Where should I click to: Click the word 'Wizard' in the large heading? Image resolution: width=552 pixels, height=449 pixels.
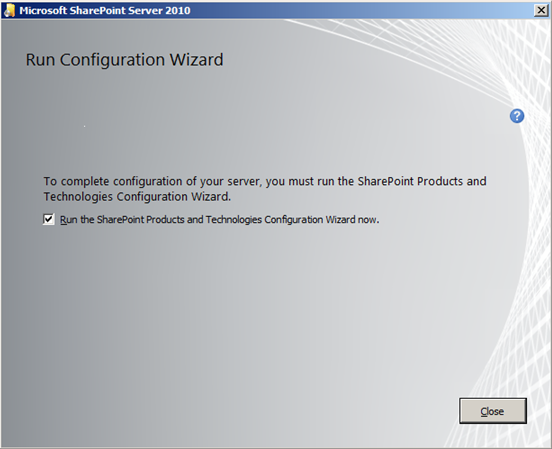[196, 59]
